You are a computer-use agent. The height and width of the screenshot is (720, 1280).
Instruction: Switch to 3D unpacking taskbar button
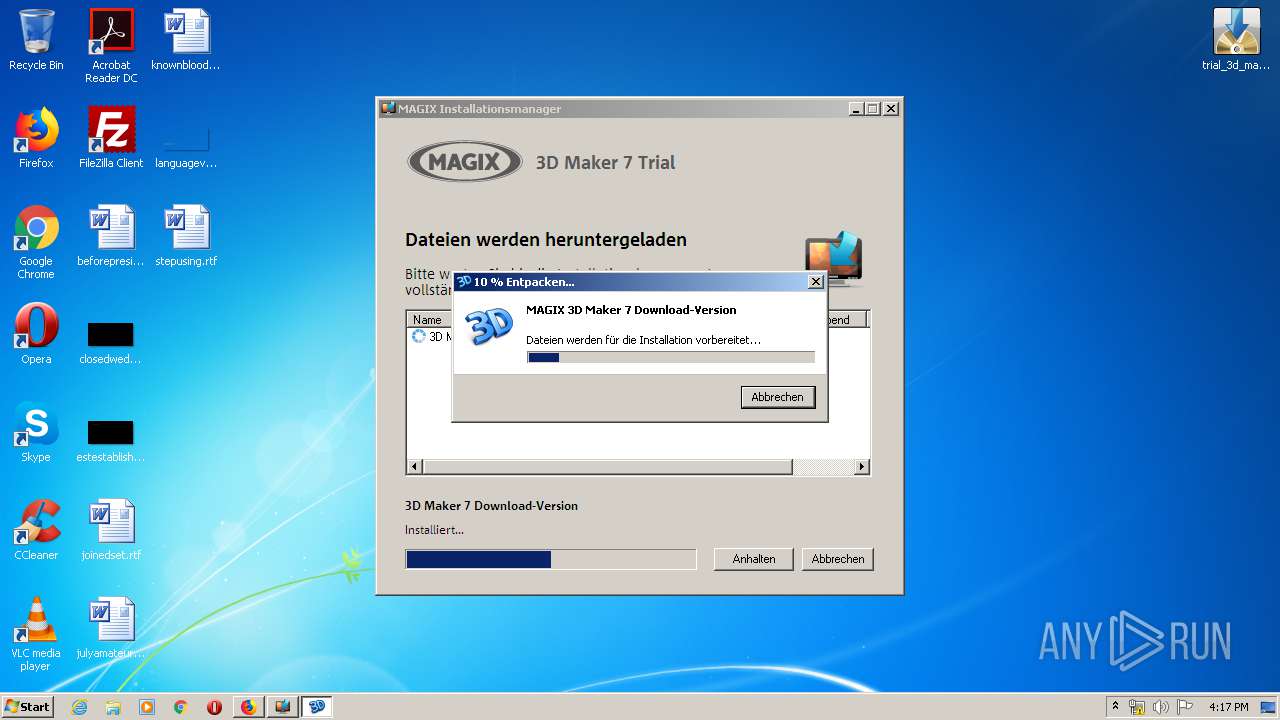pos(317,707)
